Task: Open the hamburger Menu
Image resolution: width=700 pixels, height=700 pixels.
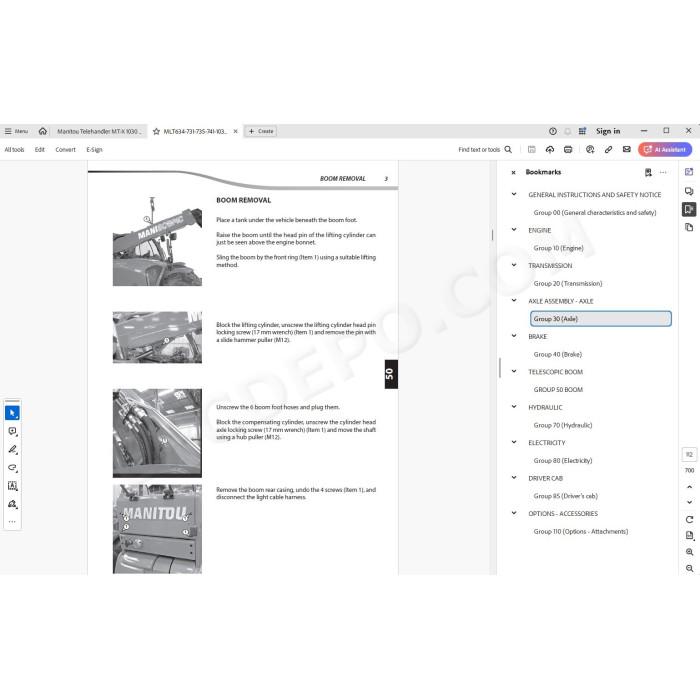Action: click(x=16, y=131)
